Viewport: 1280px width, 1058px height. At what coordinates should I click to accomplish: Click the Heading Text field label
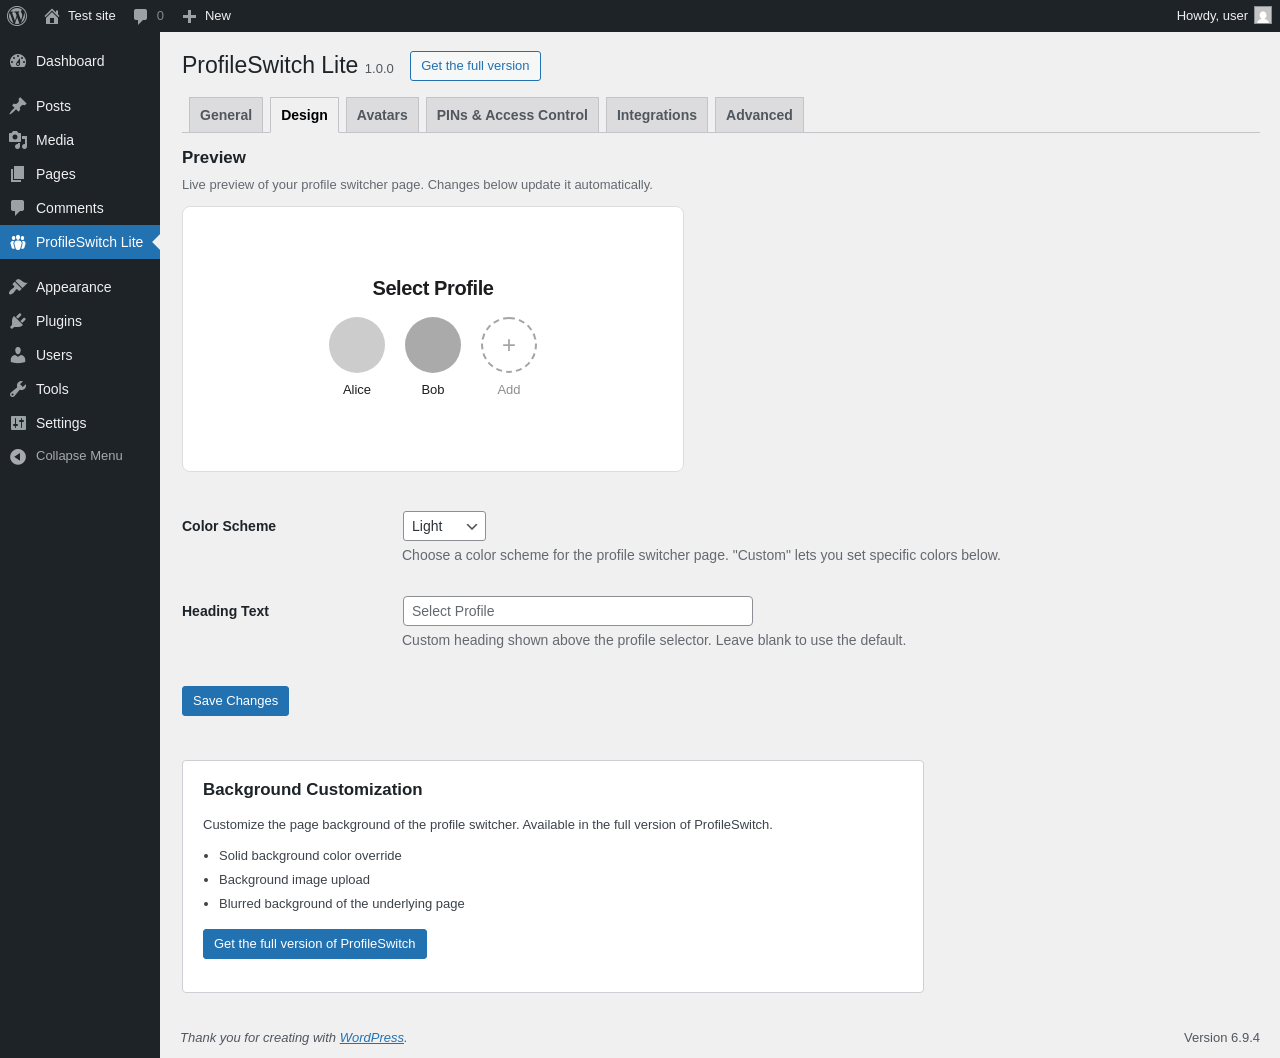coord(225,611)
